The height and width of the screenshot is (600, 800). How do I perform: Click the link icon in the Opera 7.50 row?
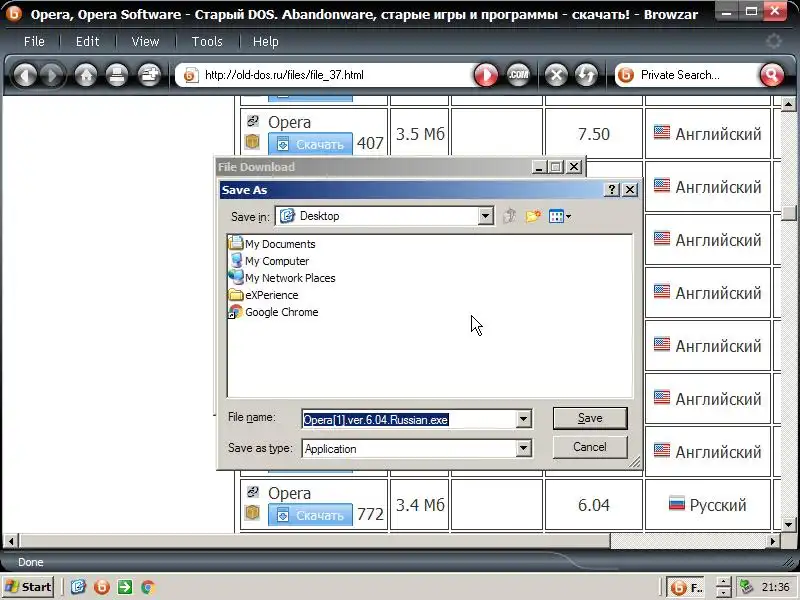pos(253,121)
